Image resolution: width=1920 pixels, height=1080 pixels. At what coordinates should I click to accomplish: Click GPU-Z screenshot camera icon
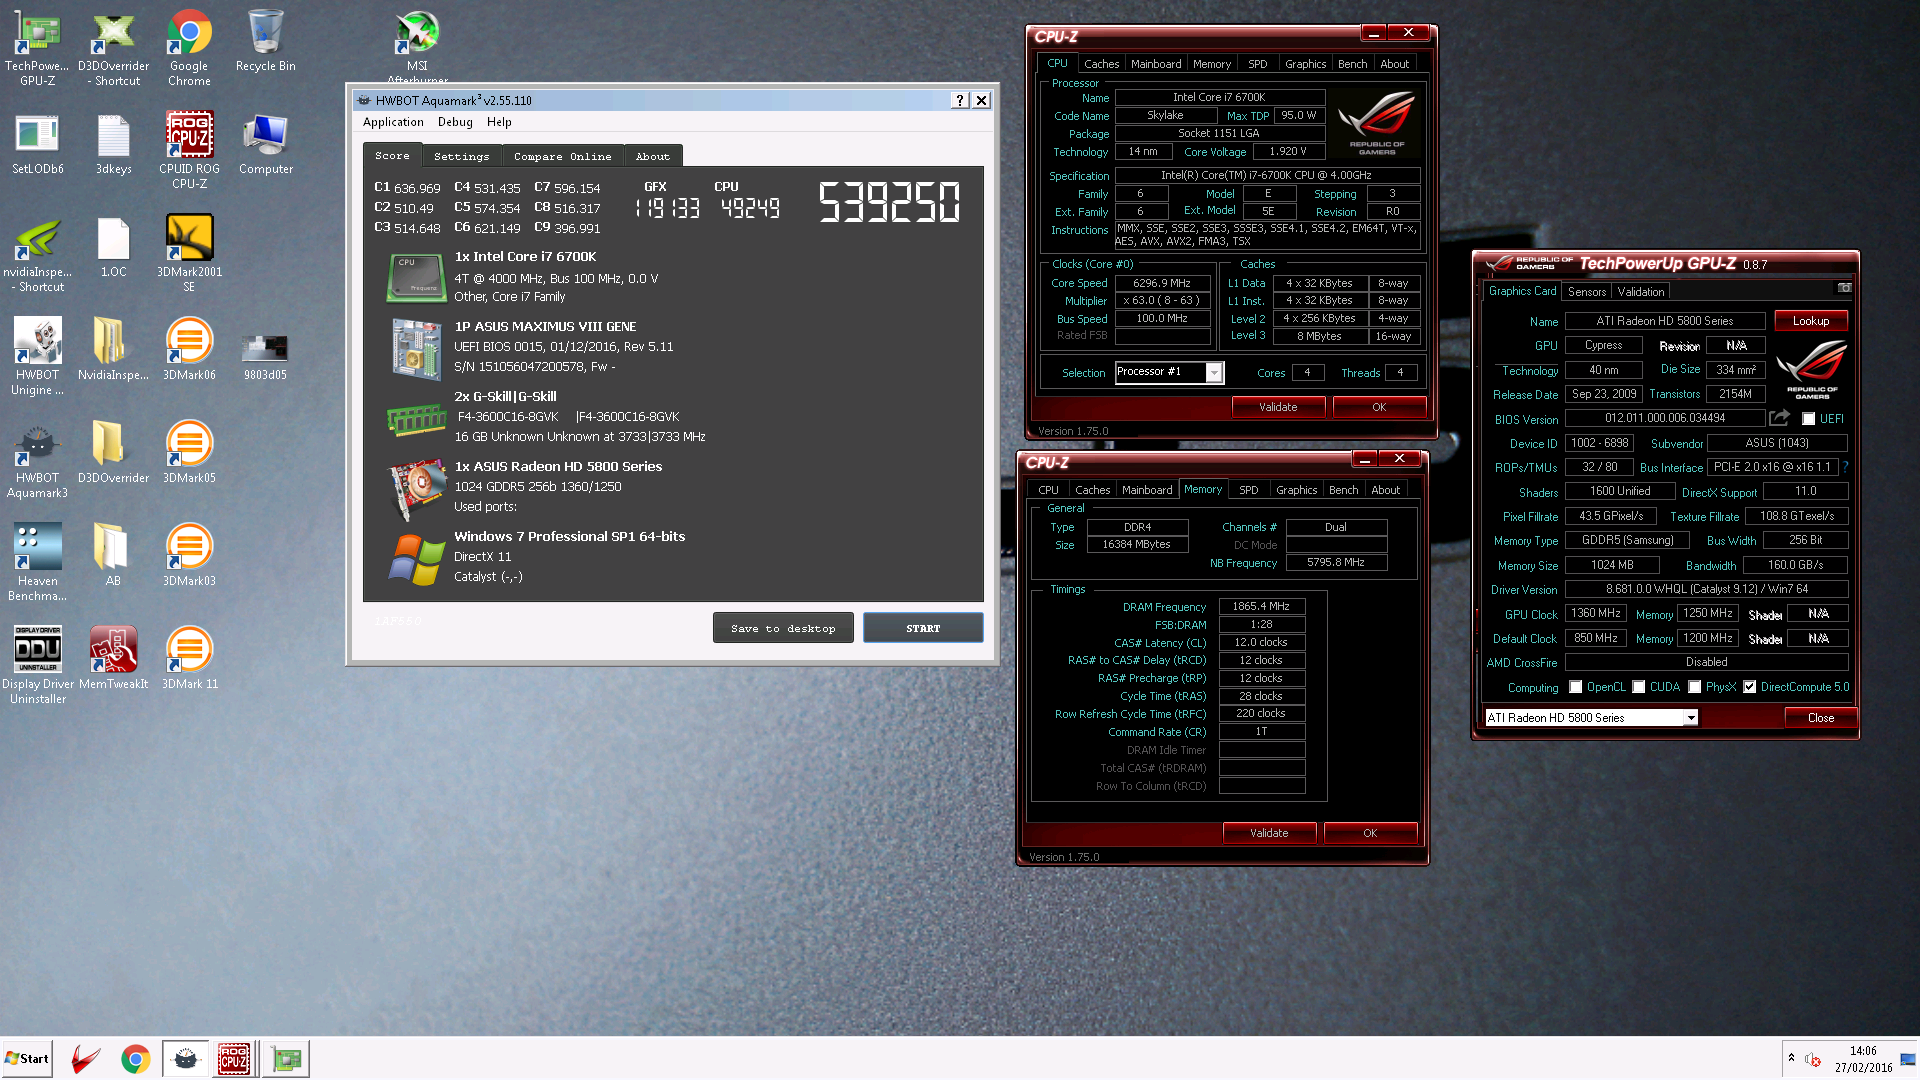[x=1844, y=288]
